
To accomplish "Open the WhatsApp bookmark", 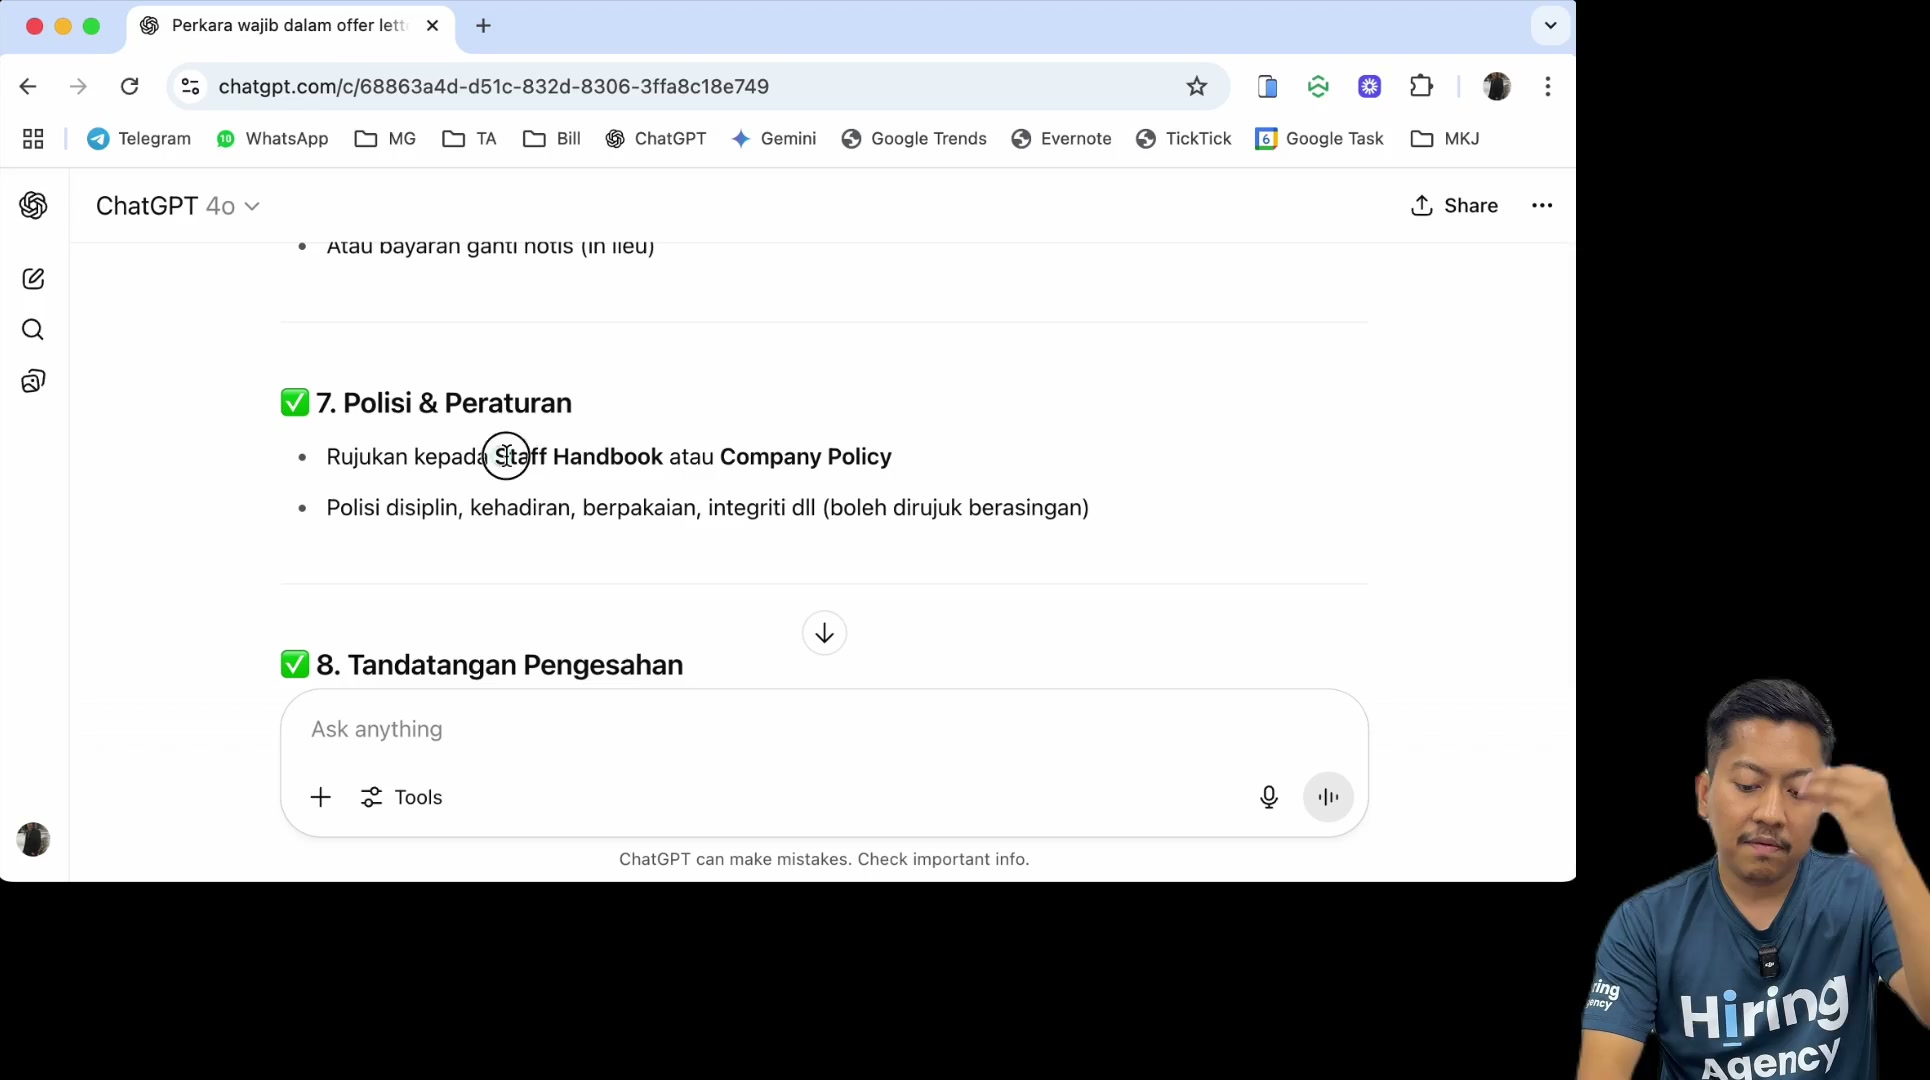I will (x=272, y=139).
